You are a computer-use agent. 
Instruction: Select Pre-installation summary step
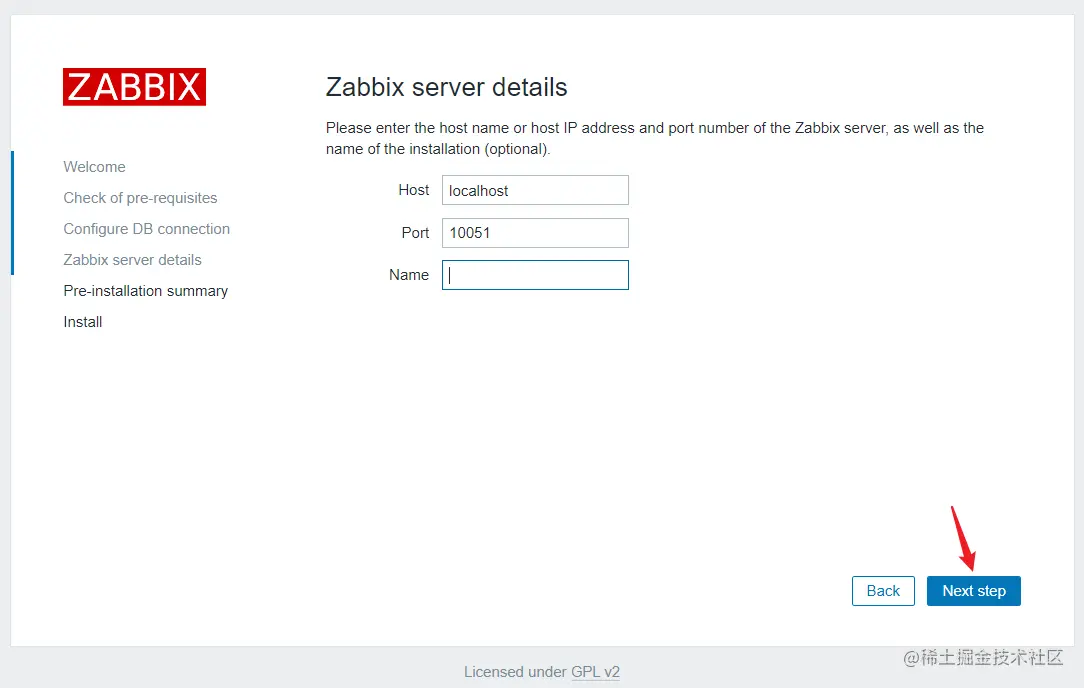point(146,291)
